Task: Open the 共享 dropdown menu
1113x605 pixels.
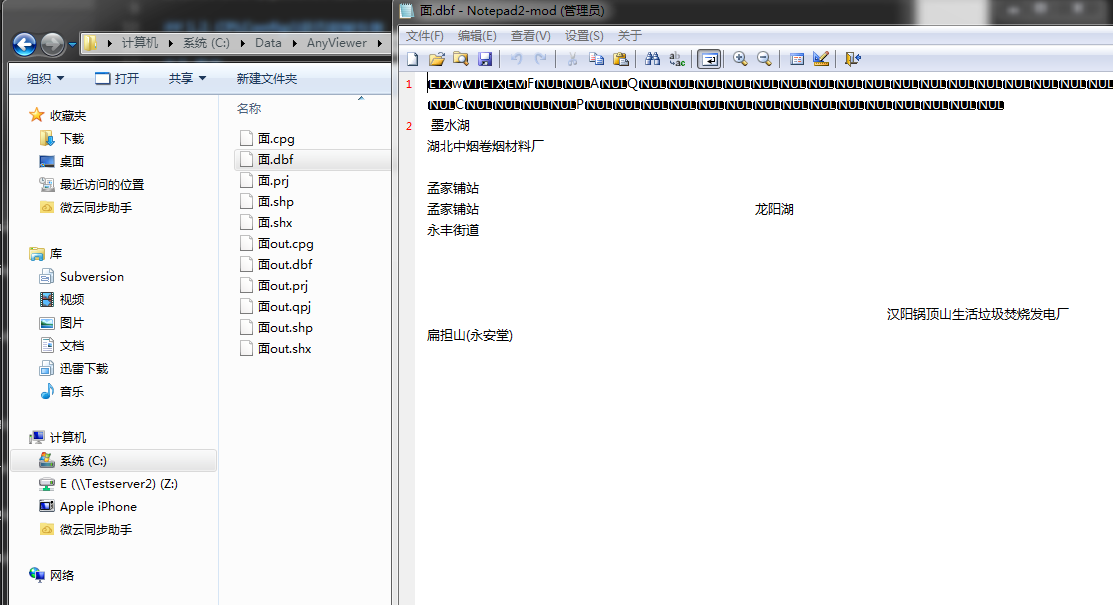Action: tap(187, 78)
